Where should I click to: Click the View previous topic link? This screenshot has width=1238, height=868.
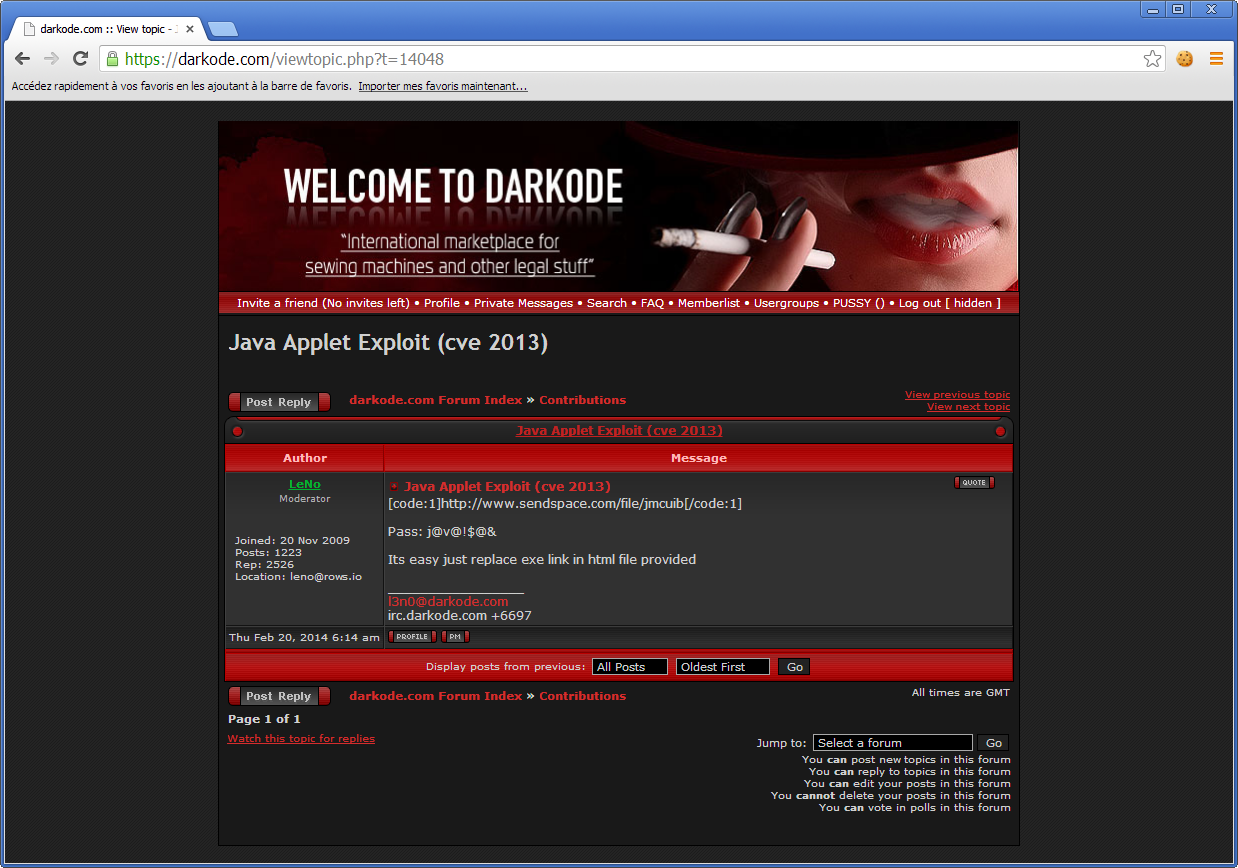(x=957, y=395)
